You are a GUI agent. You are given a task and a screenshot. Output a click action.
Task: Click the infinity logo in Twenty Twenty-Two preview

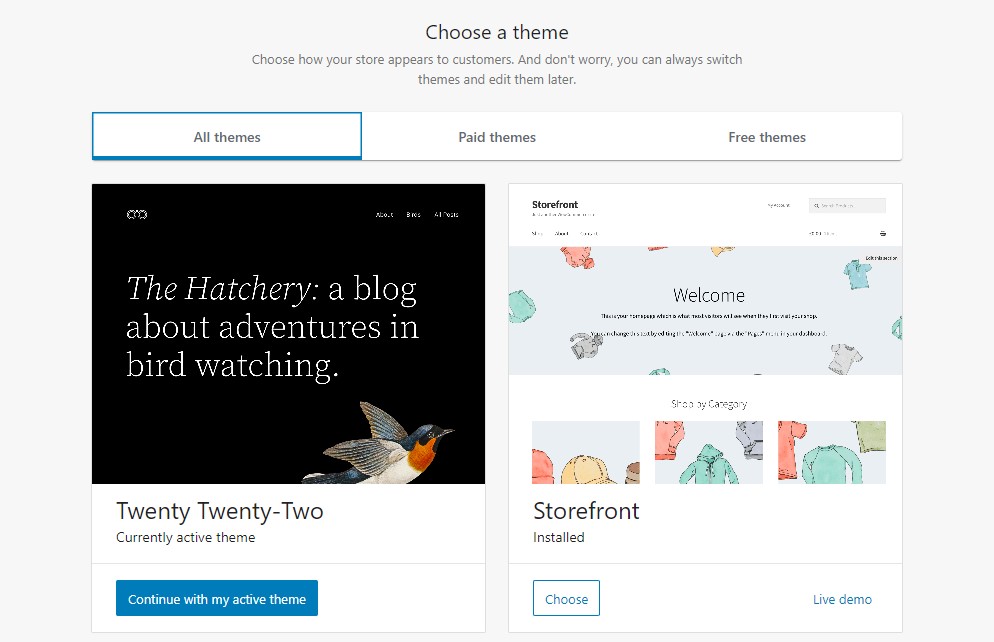[137, 214]
